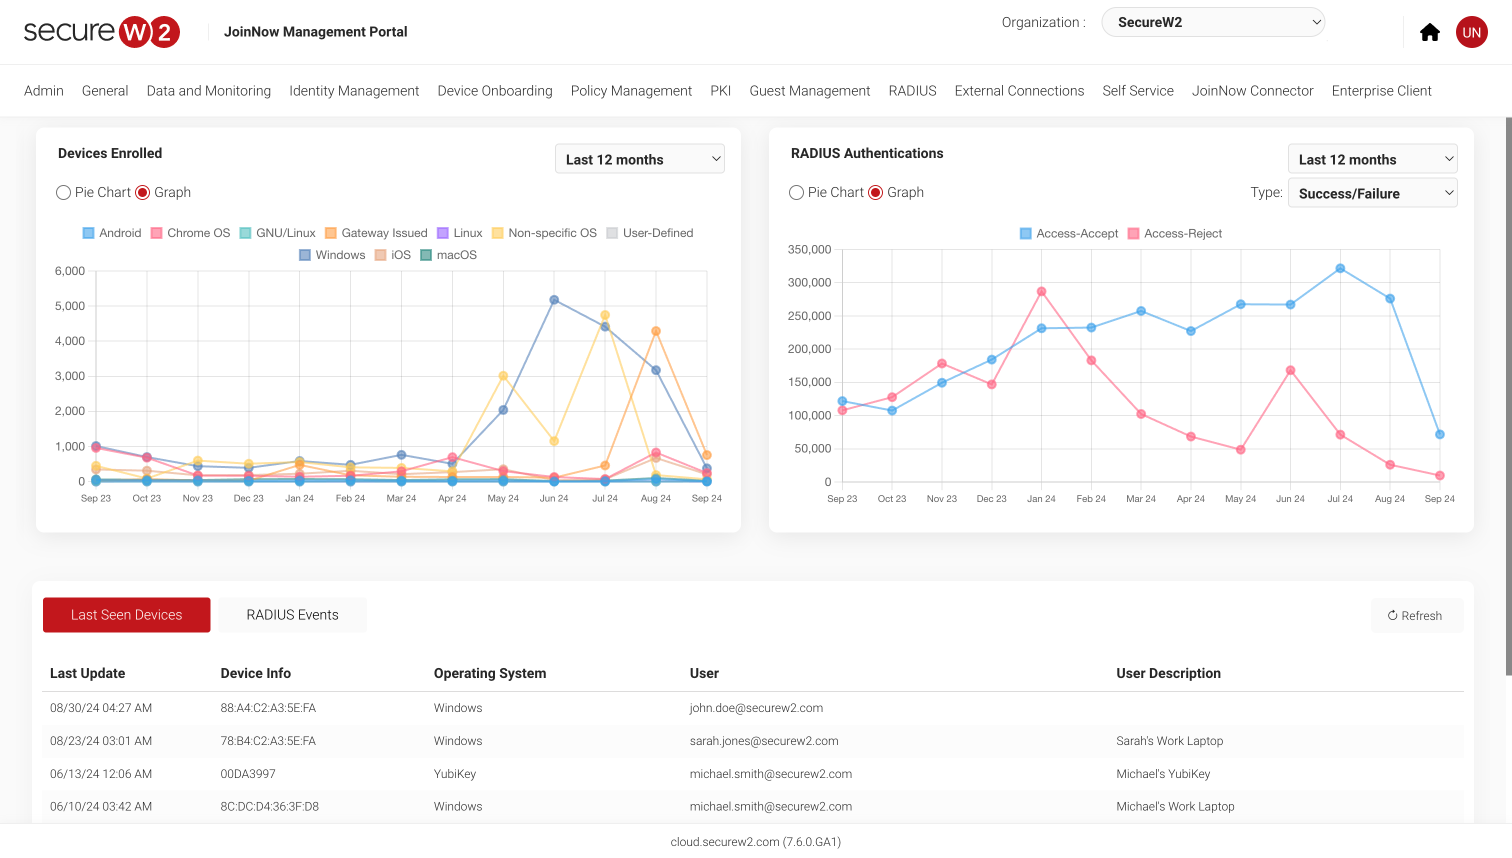Open the Policy Management menu

(631, 90)
